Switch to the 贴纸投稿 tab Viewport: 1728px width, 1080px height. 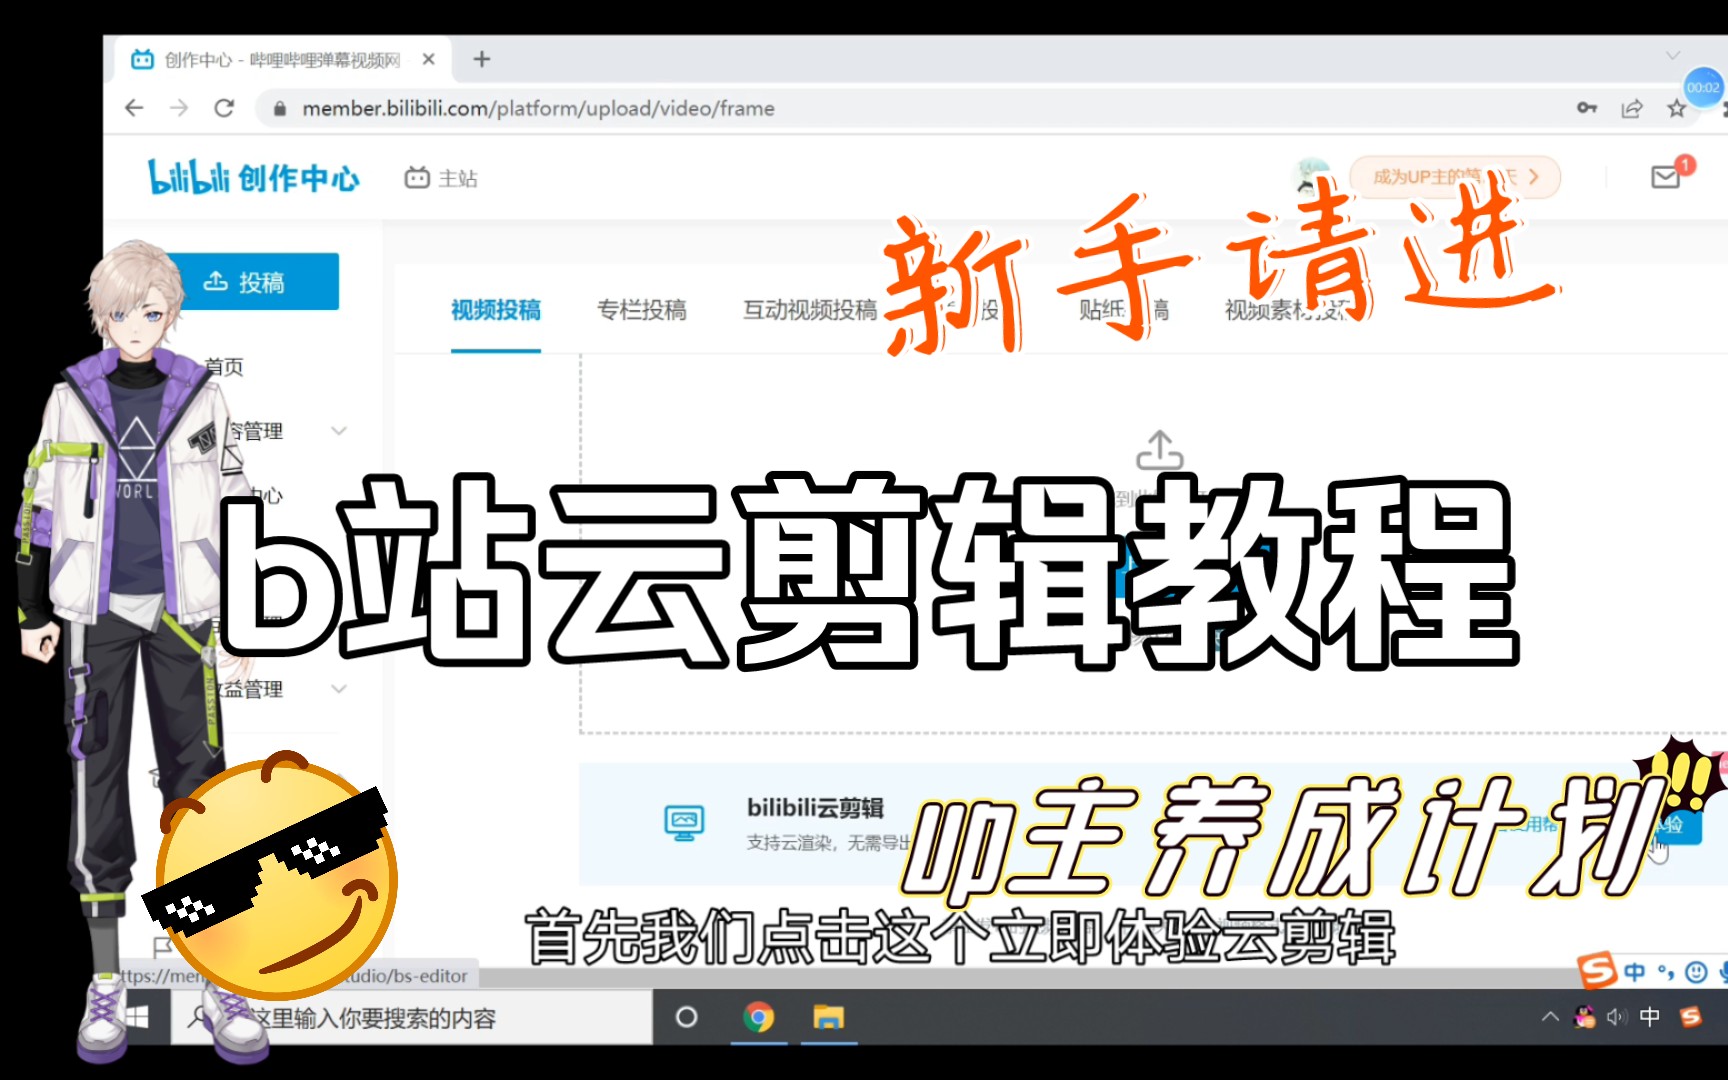(x=1124, y=310)
